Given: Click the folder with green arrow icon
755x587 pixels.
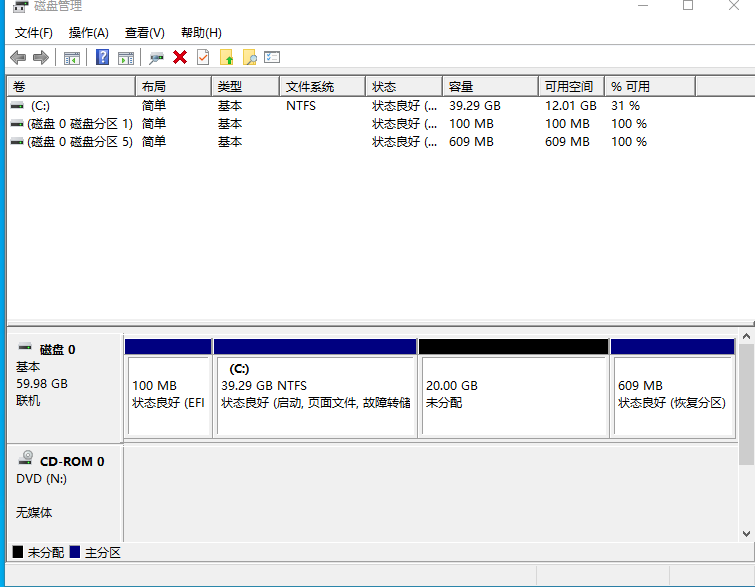Looking at the screenshot, I should pyautogui.click(x=226, y=58).
